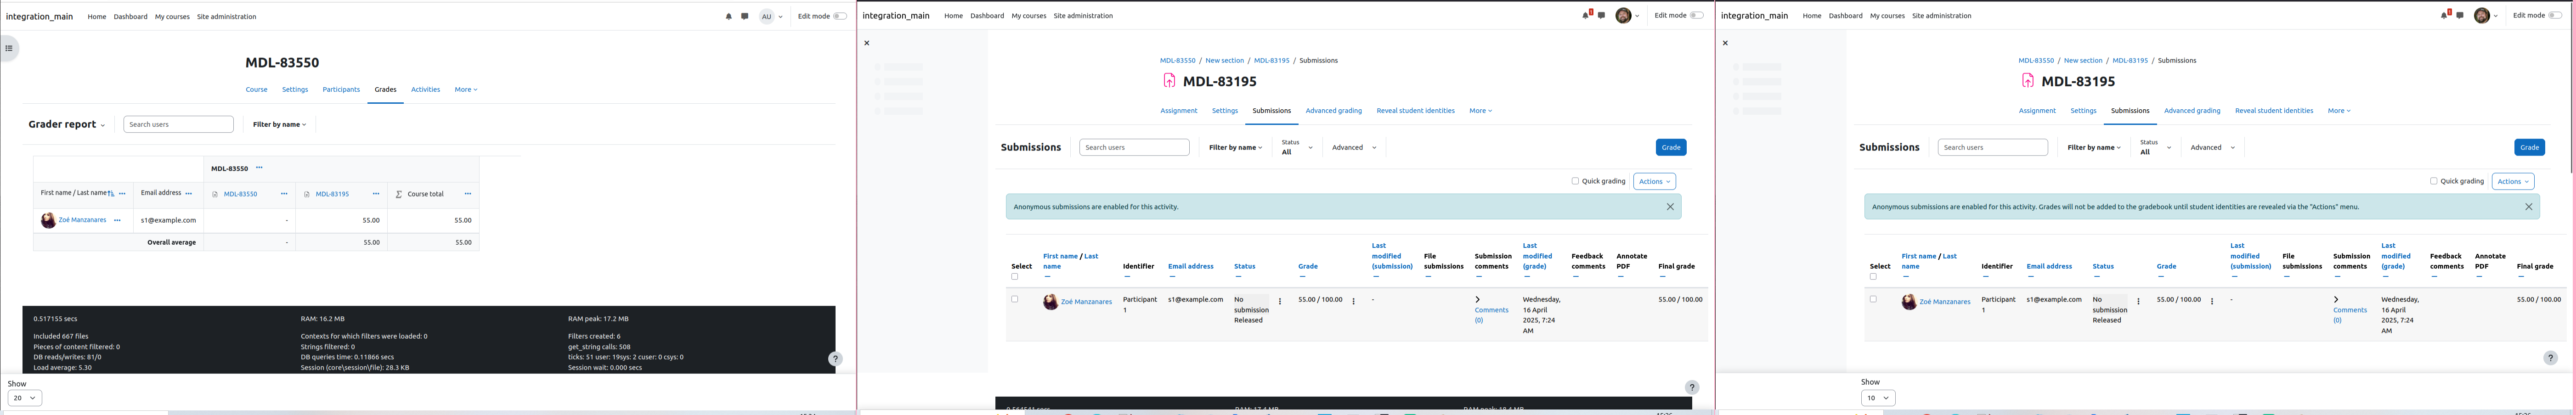Open Comments (0) link in middle window

(x=1491, y=315)
